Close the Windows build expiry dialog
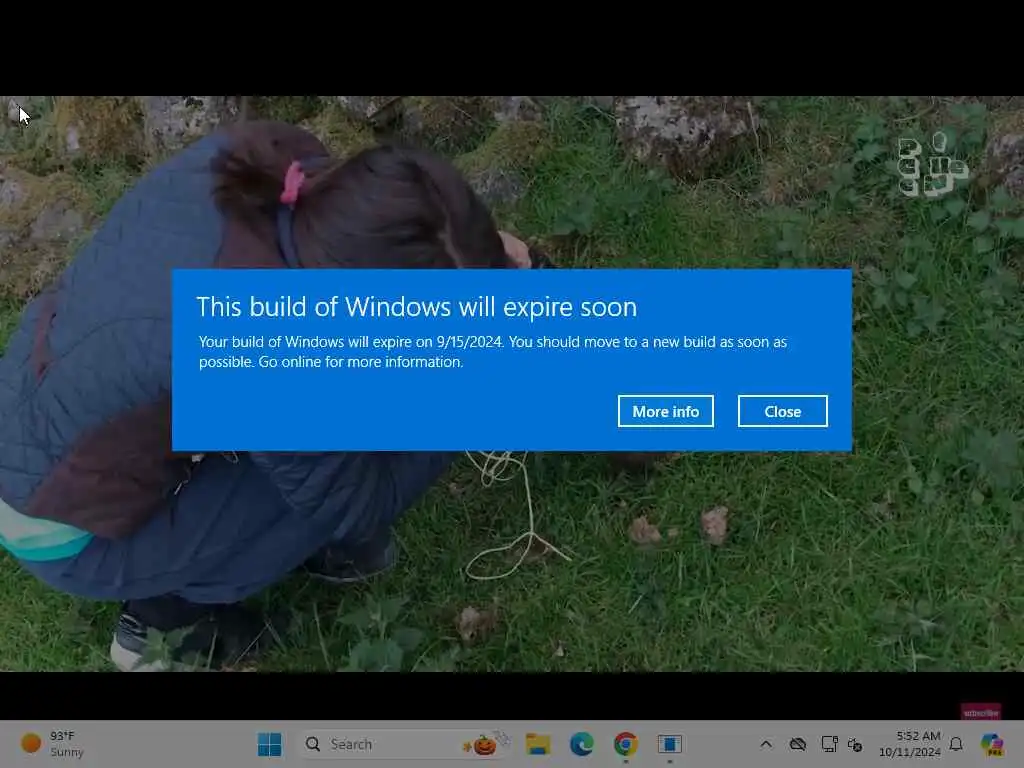Image resolution: width=1024 pixels, height=768 pixels. 782,411
